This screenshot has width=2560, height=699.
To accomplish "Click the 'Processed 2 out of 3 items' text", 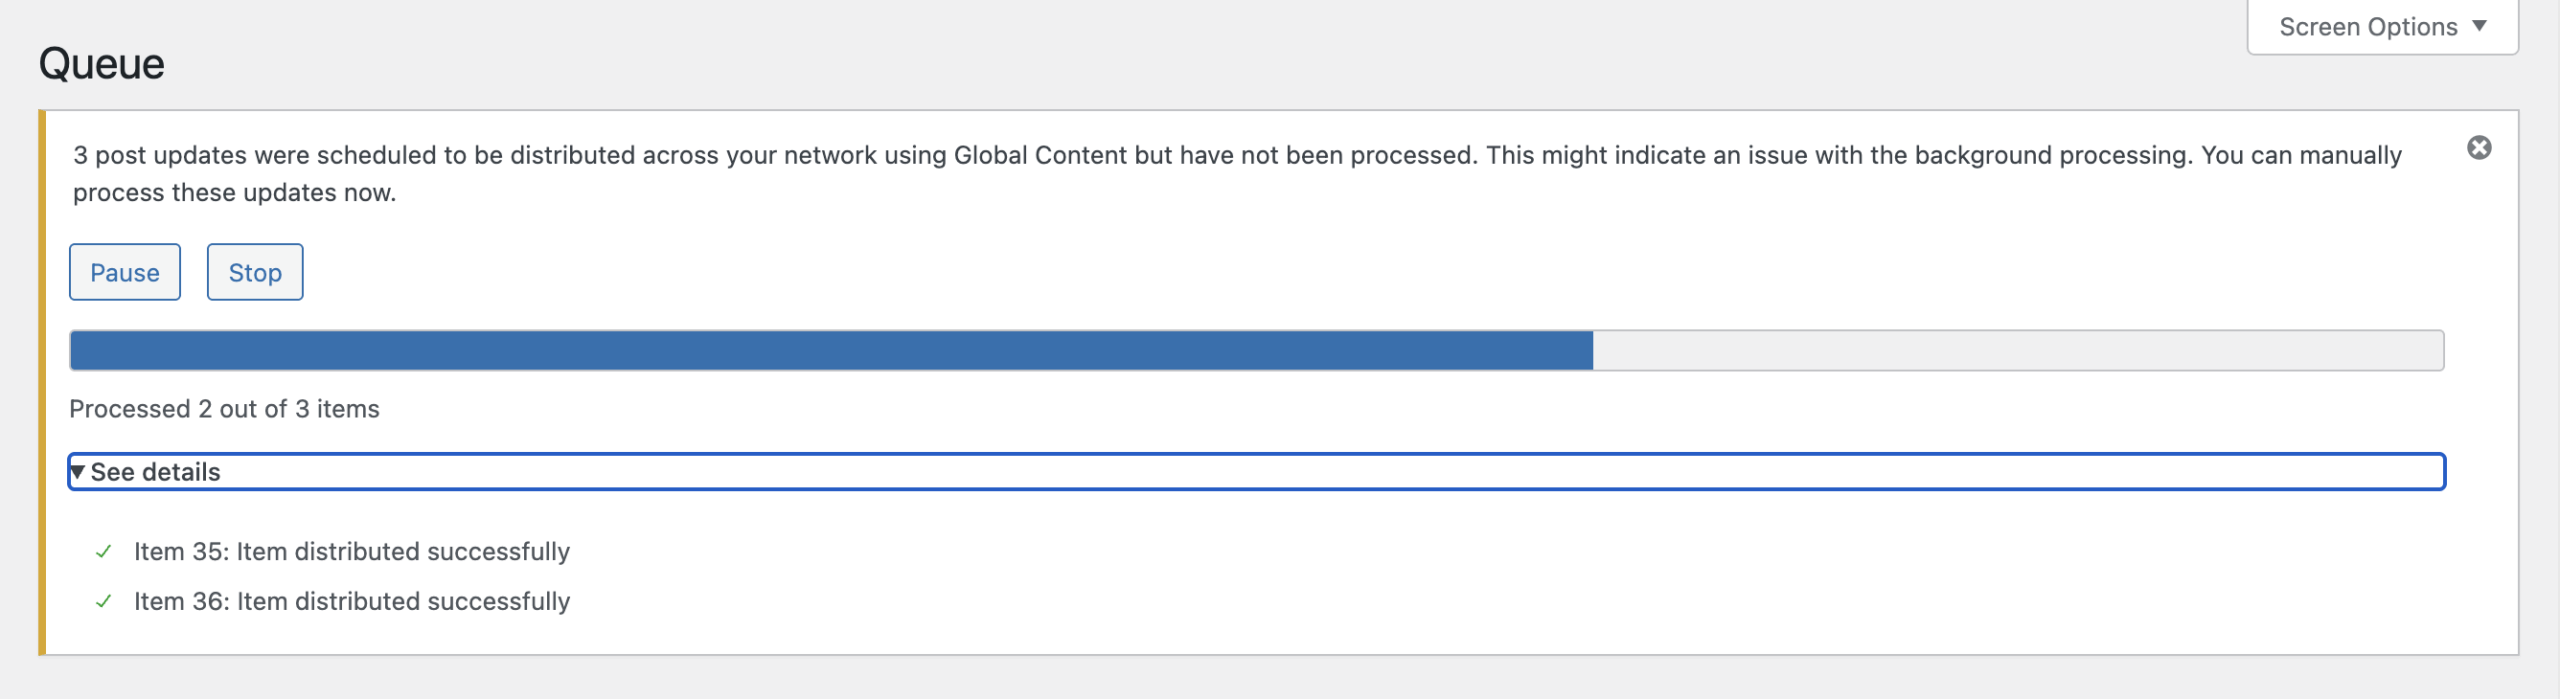I will [224, 409].
